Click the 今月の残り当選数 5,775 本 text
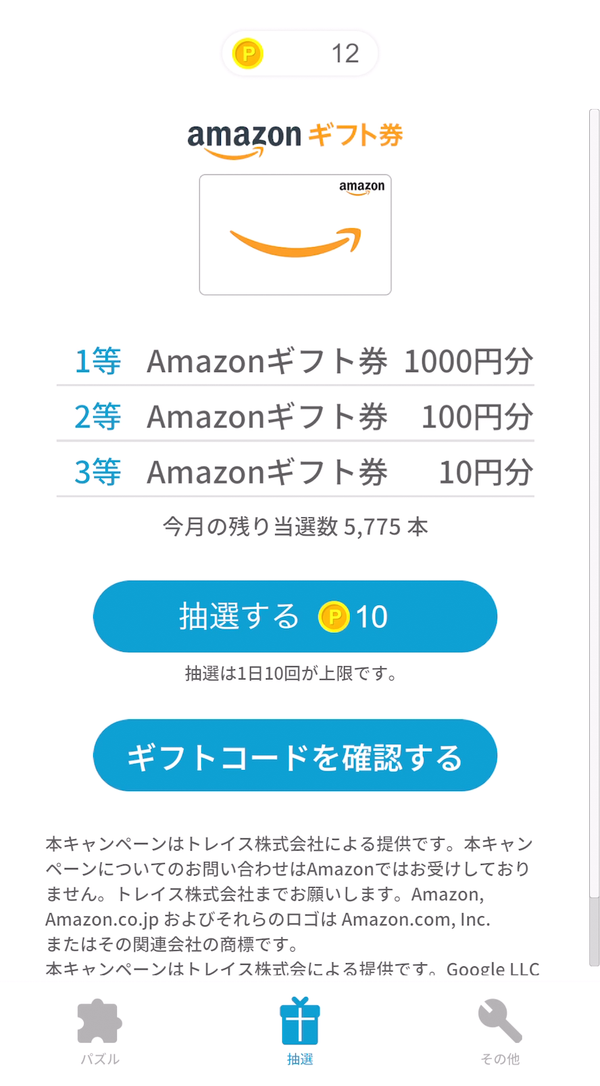Viewport: 600px width, 1086px height. [x=295, y=528]
